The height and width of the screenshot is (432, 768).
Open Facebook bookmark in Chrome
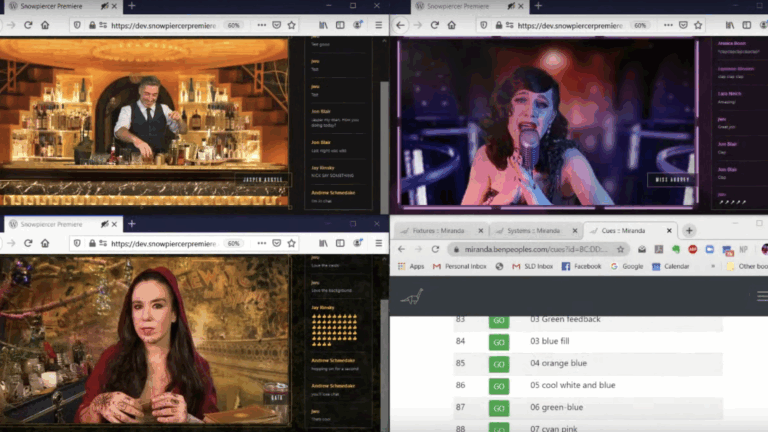pos(581,266)
